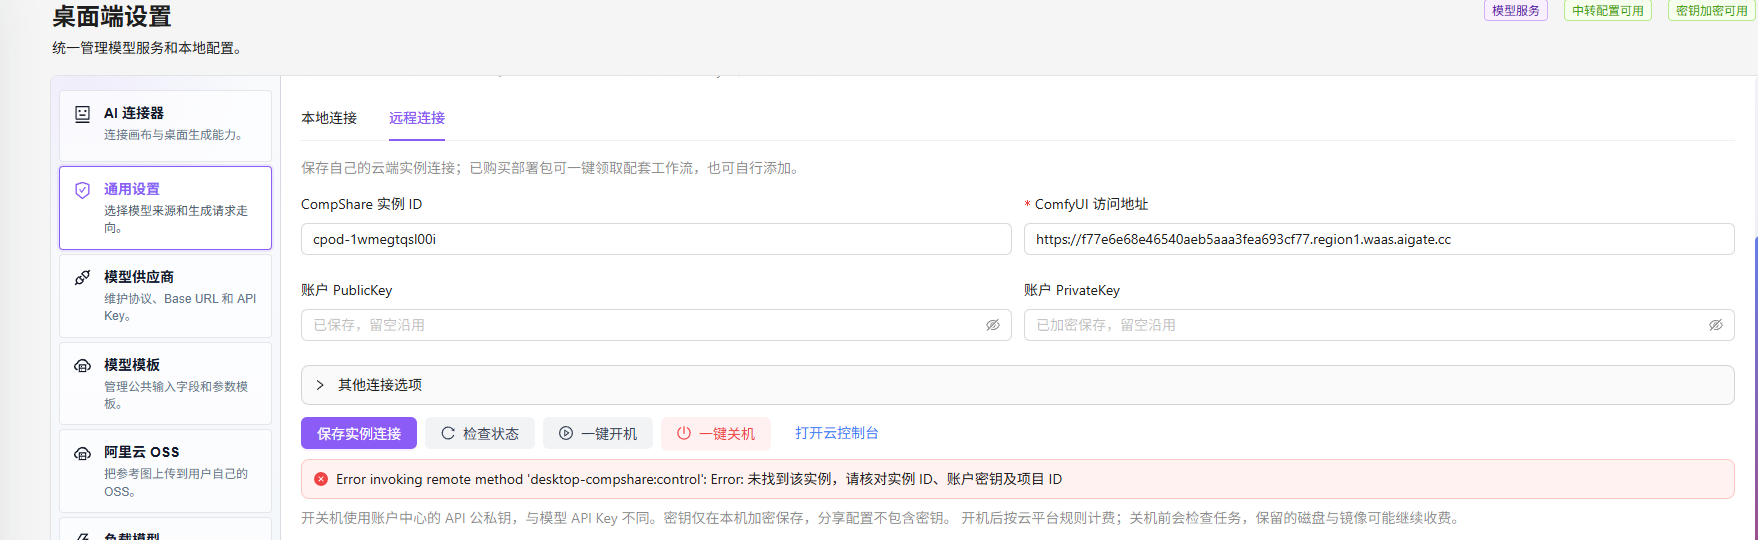Open 通用设置 section

pyautogui.click(x=165, y=208)
